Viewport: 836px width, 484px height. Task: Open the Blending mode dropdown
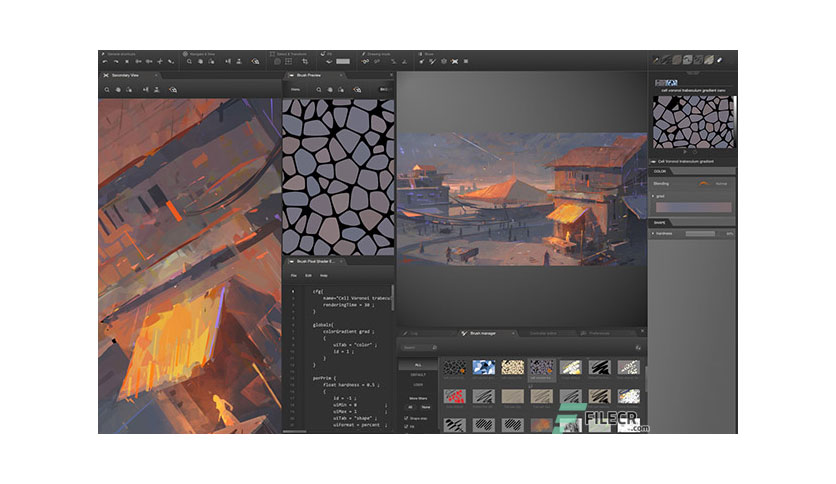click(x=721, y=183)
